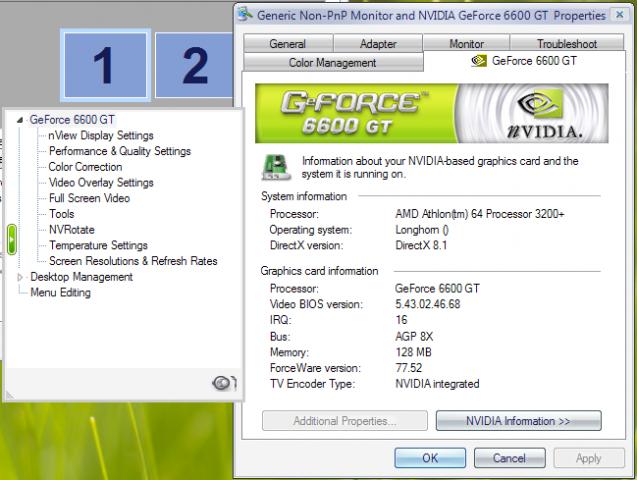Collapse the GeForce 6600 GT tree node
637x480 pixels.
20,120
